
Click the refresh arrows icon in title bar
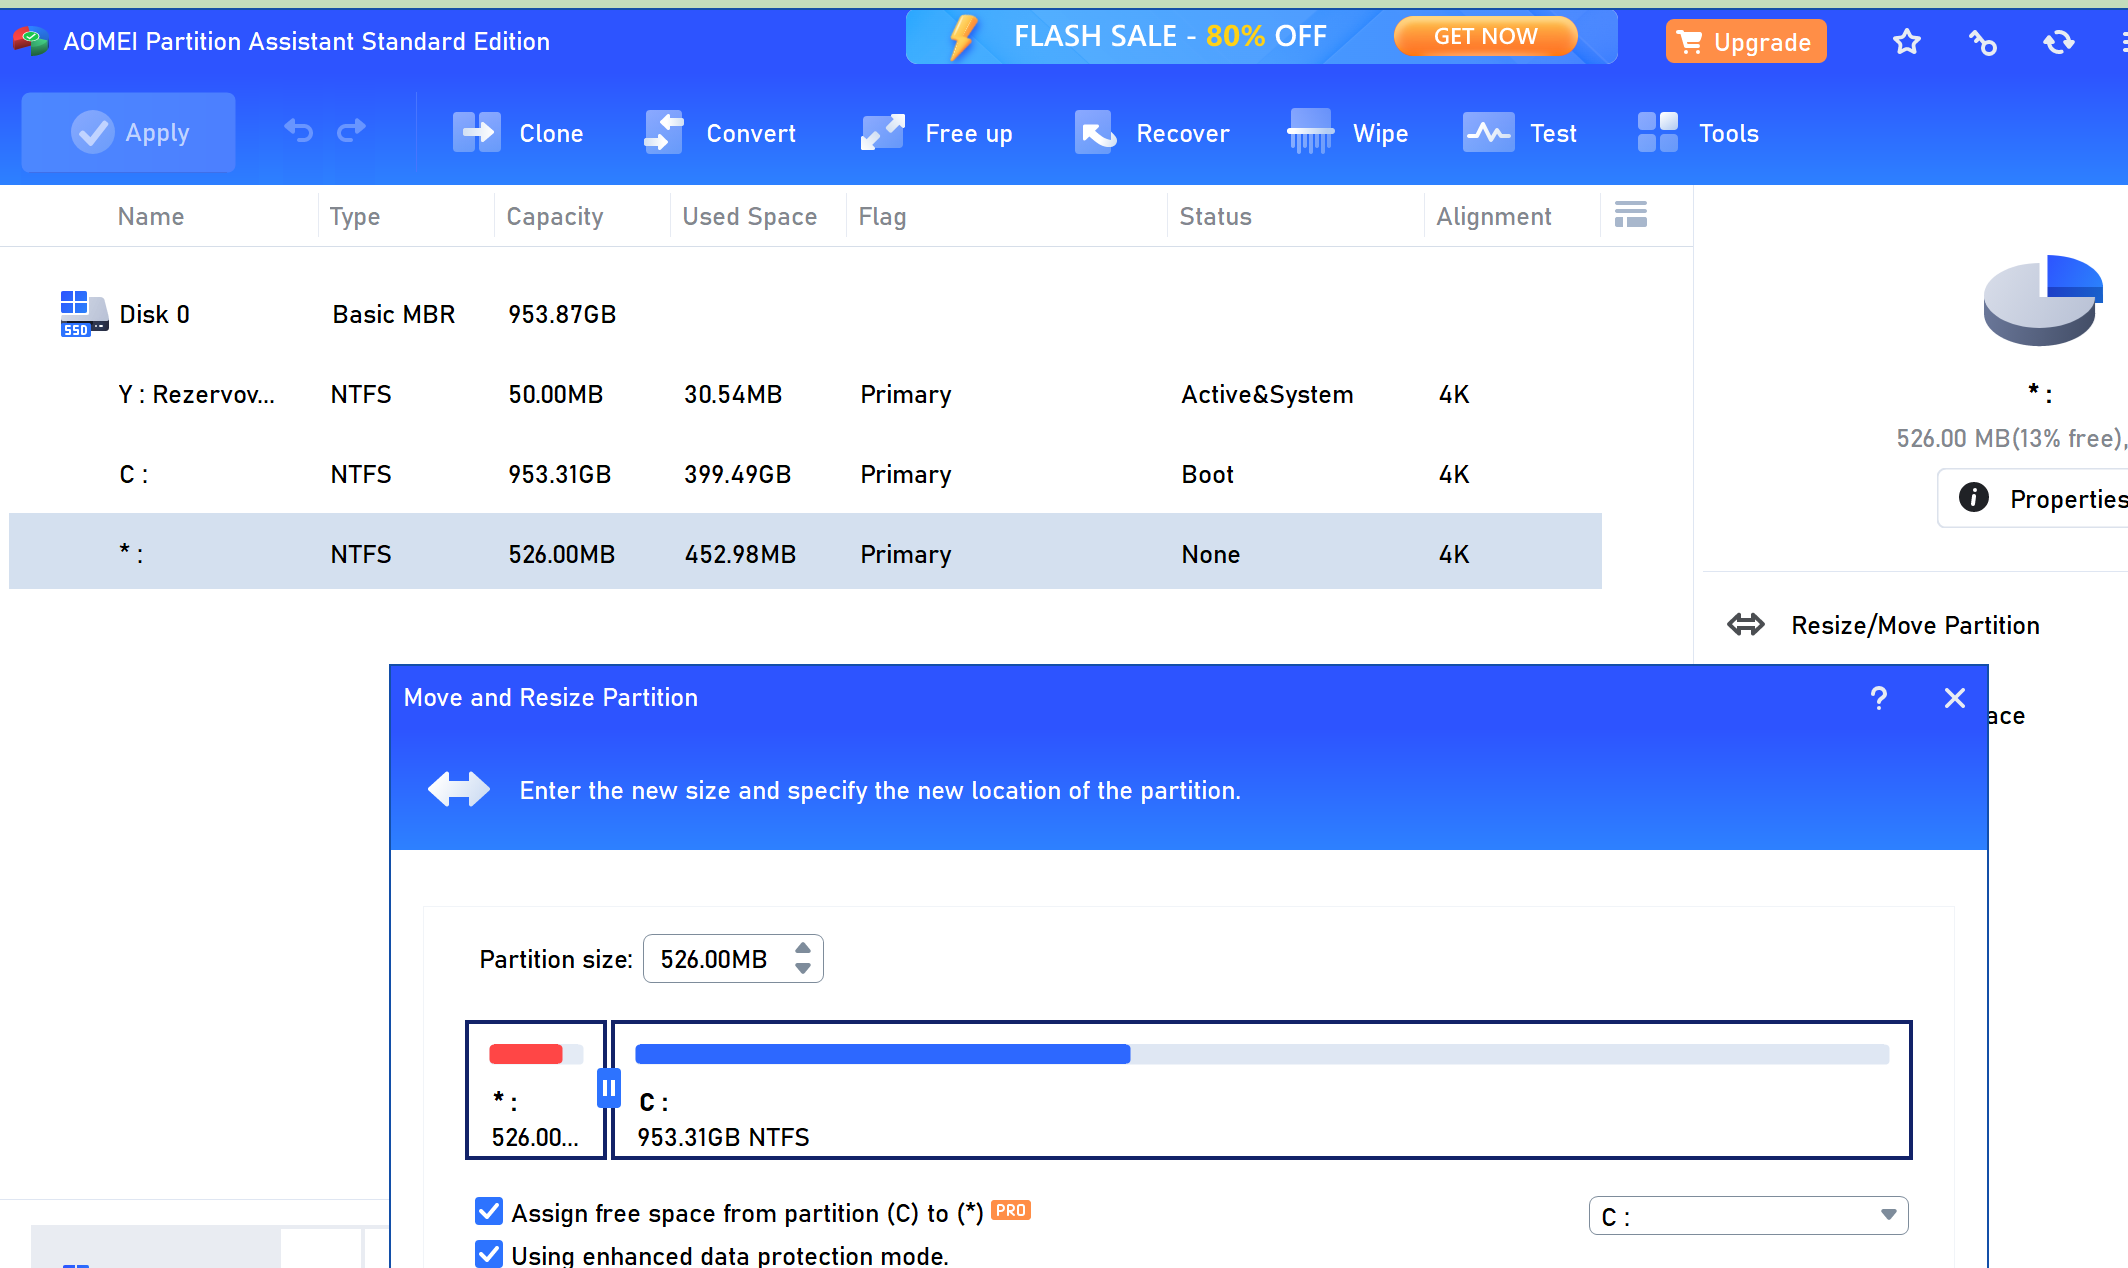point(2058,42)
